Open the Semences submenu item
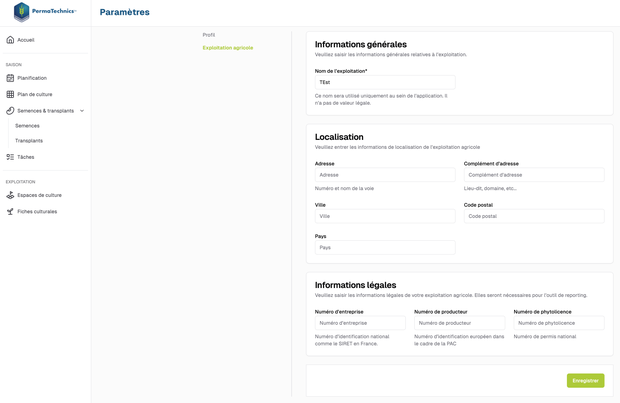This screenshot has height=403, width=620. [x=28, y=126]
